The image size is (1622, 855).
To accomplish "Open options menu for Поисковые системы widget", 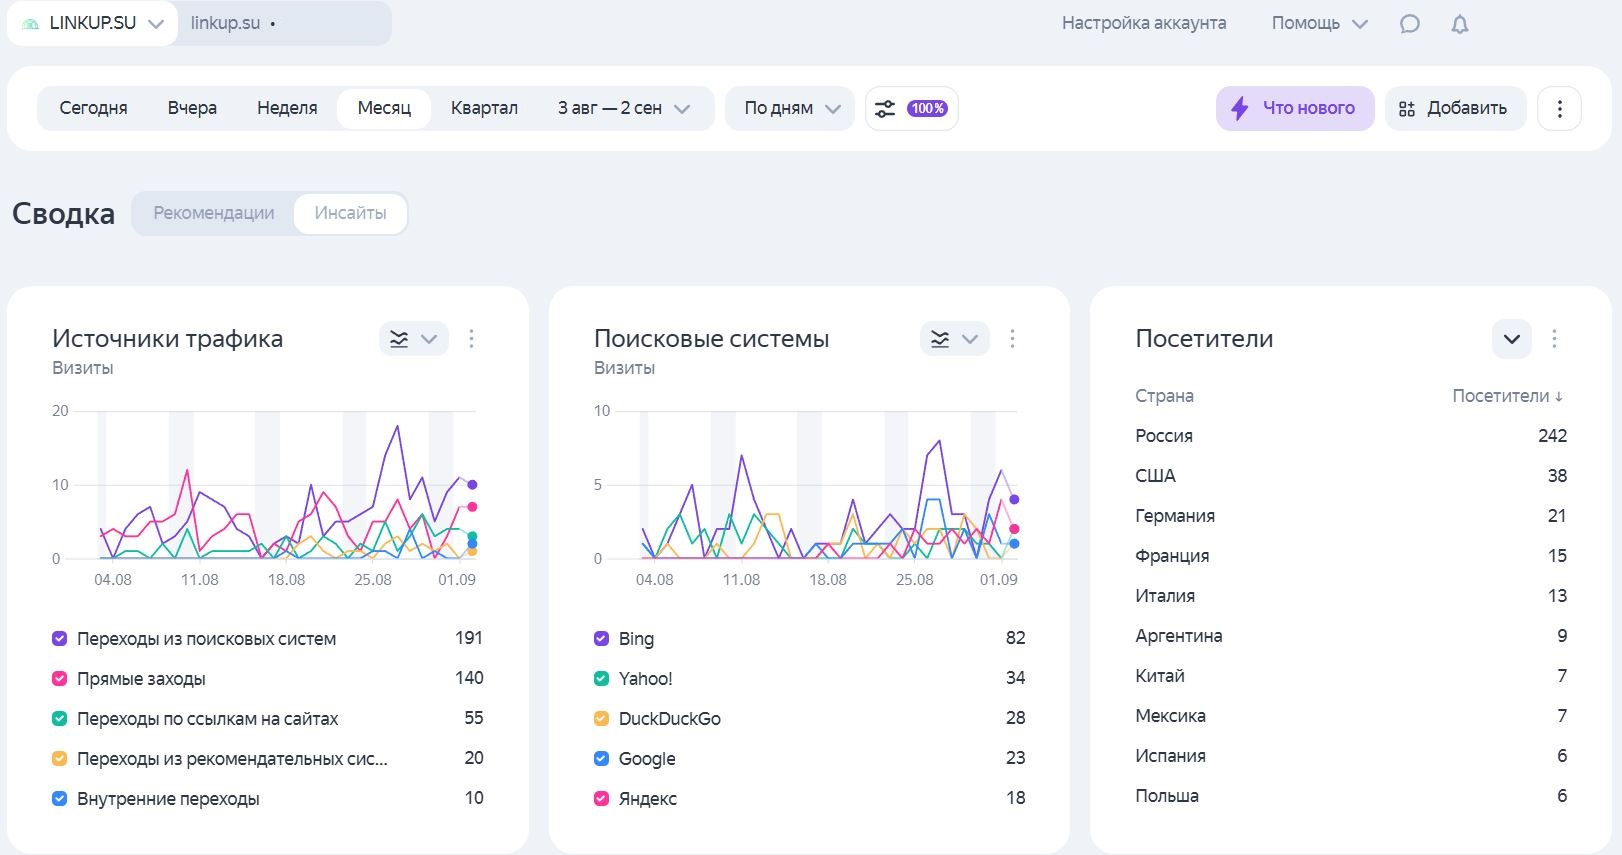I will point(1012,339).
